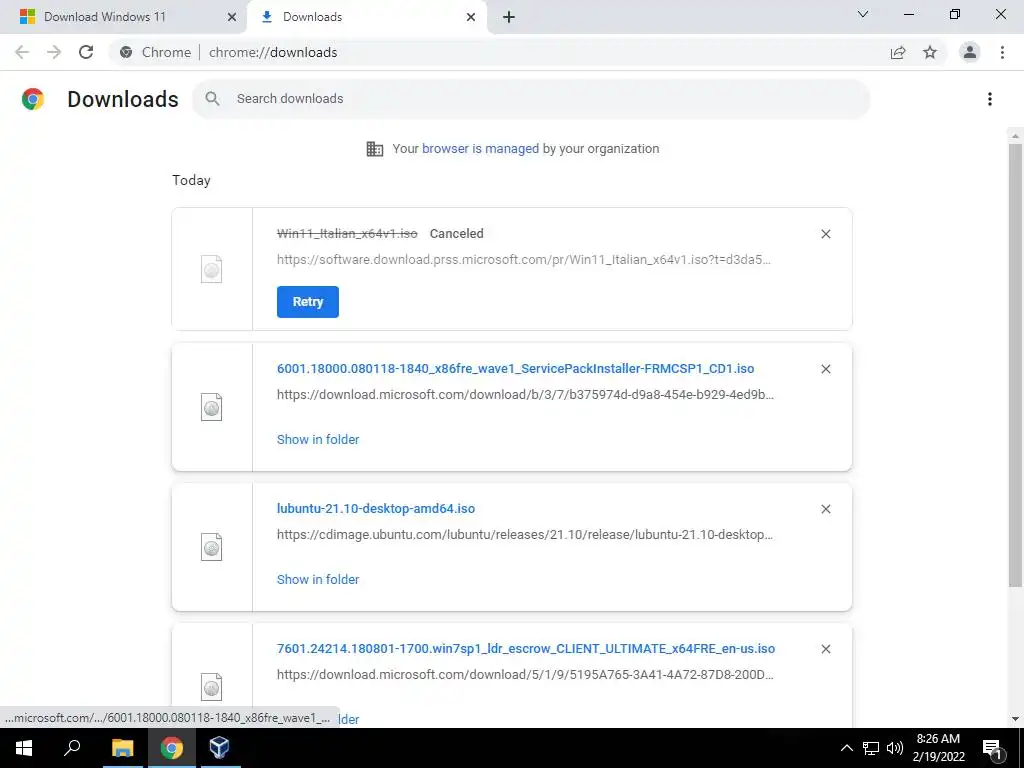Open the Windows Start menu
The width and height of the screenshot is (1024, 768).
click(x=24, y=748)
